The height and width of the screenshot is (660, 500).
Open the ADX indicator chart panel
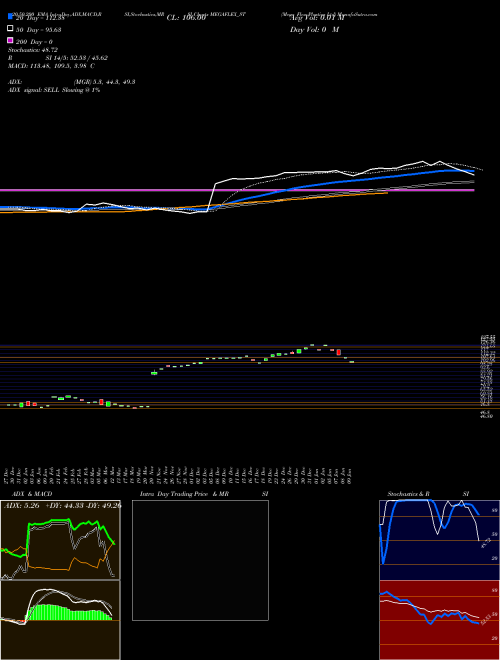pos(60,540)
